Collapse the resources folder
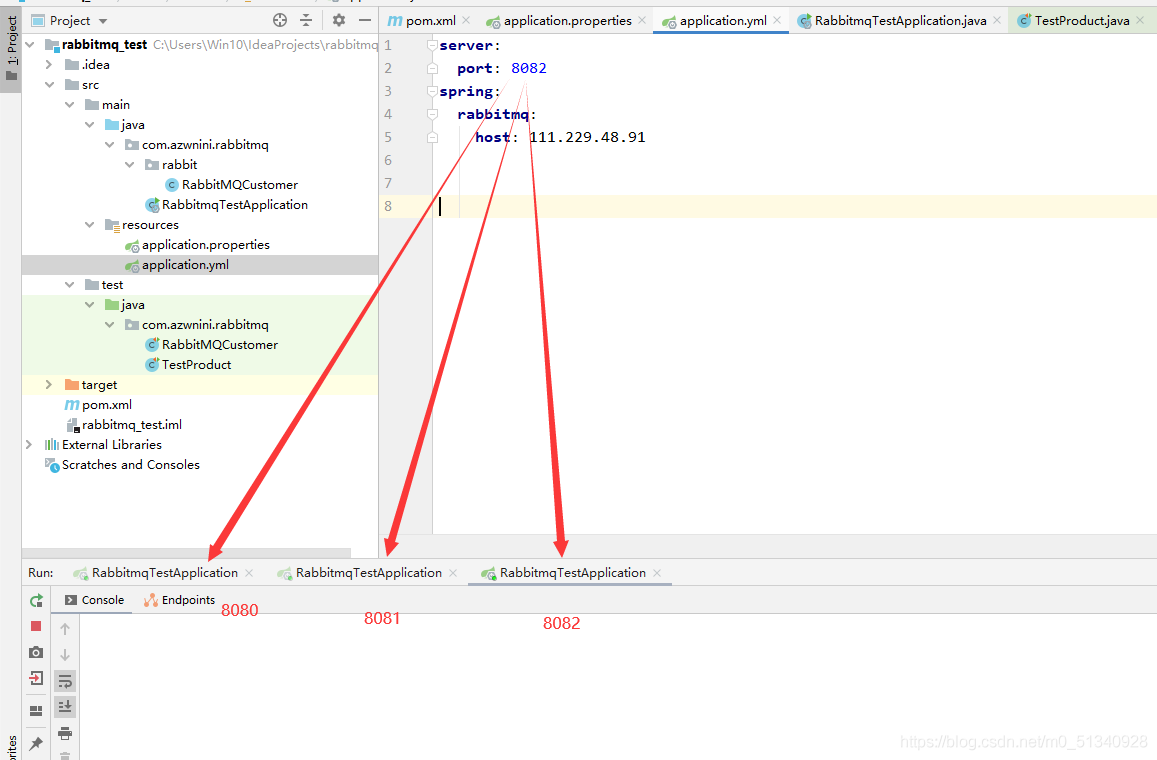 [89, 224]
